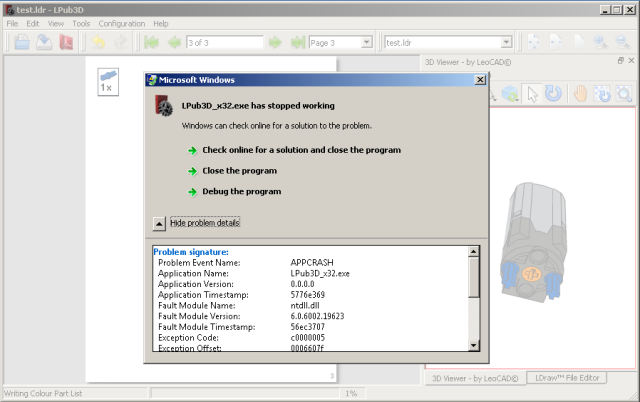This screenshot has height=402, width=640.
Task: Select the pan hand tool in 3D Viewer
Action: (580, 94)
